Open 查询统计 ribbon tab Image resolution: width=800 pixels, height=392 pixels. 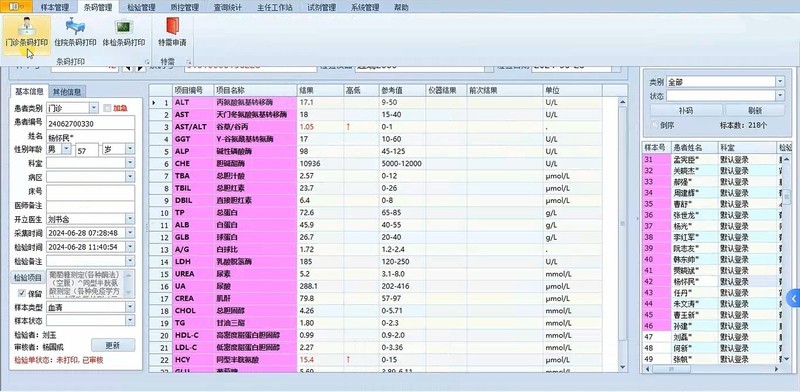pos(228,8)
